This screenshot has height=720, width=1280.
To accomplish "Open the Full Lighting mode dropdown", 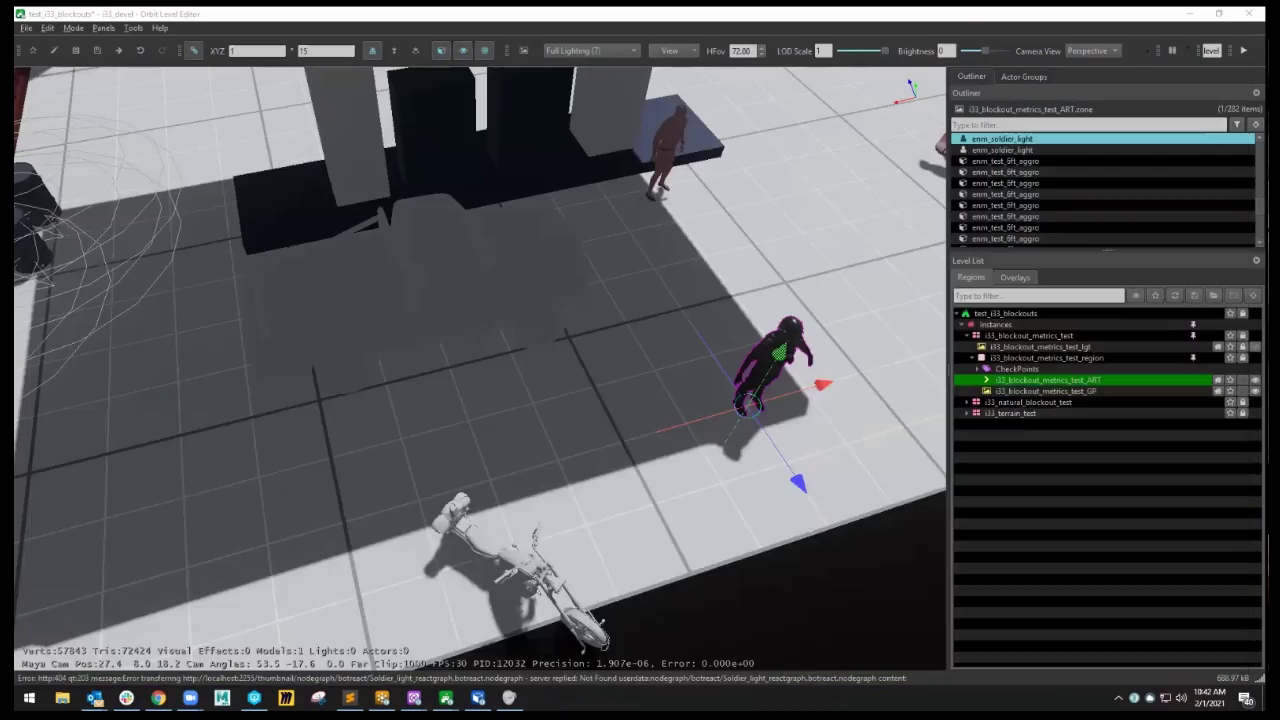I will tap(591, 51).
